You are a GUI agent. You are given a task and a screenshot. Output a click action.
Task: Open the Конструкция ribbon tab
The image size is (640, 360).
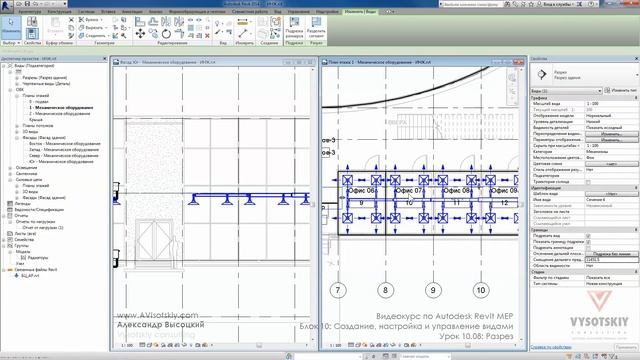[59, 12]
